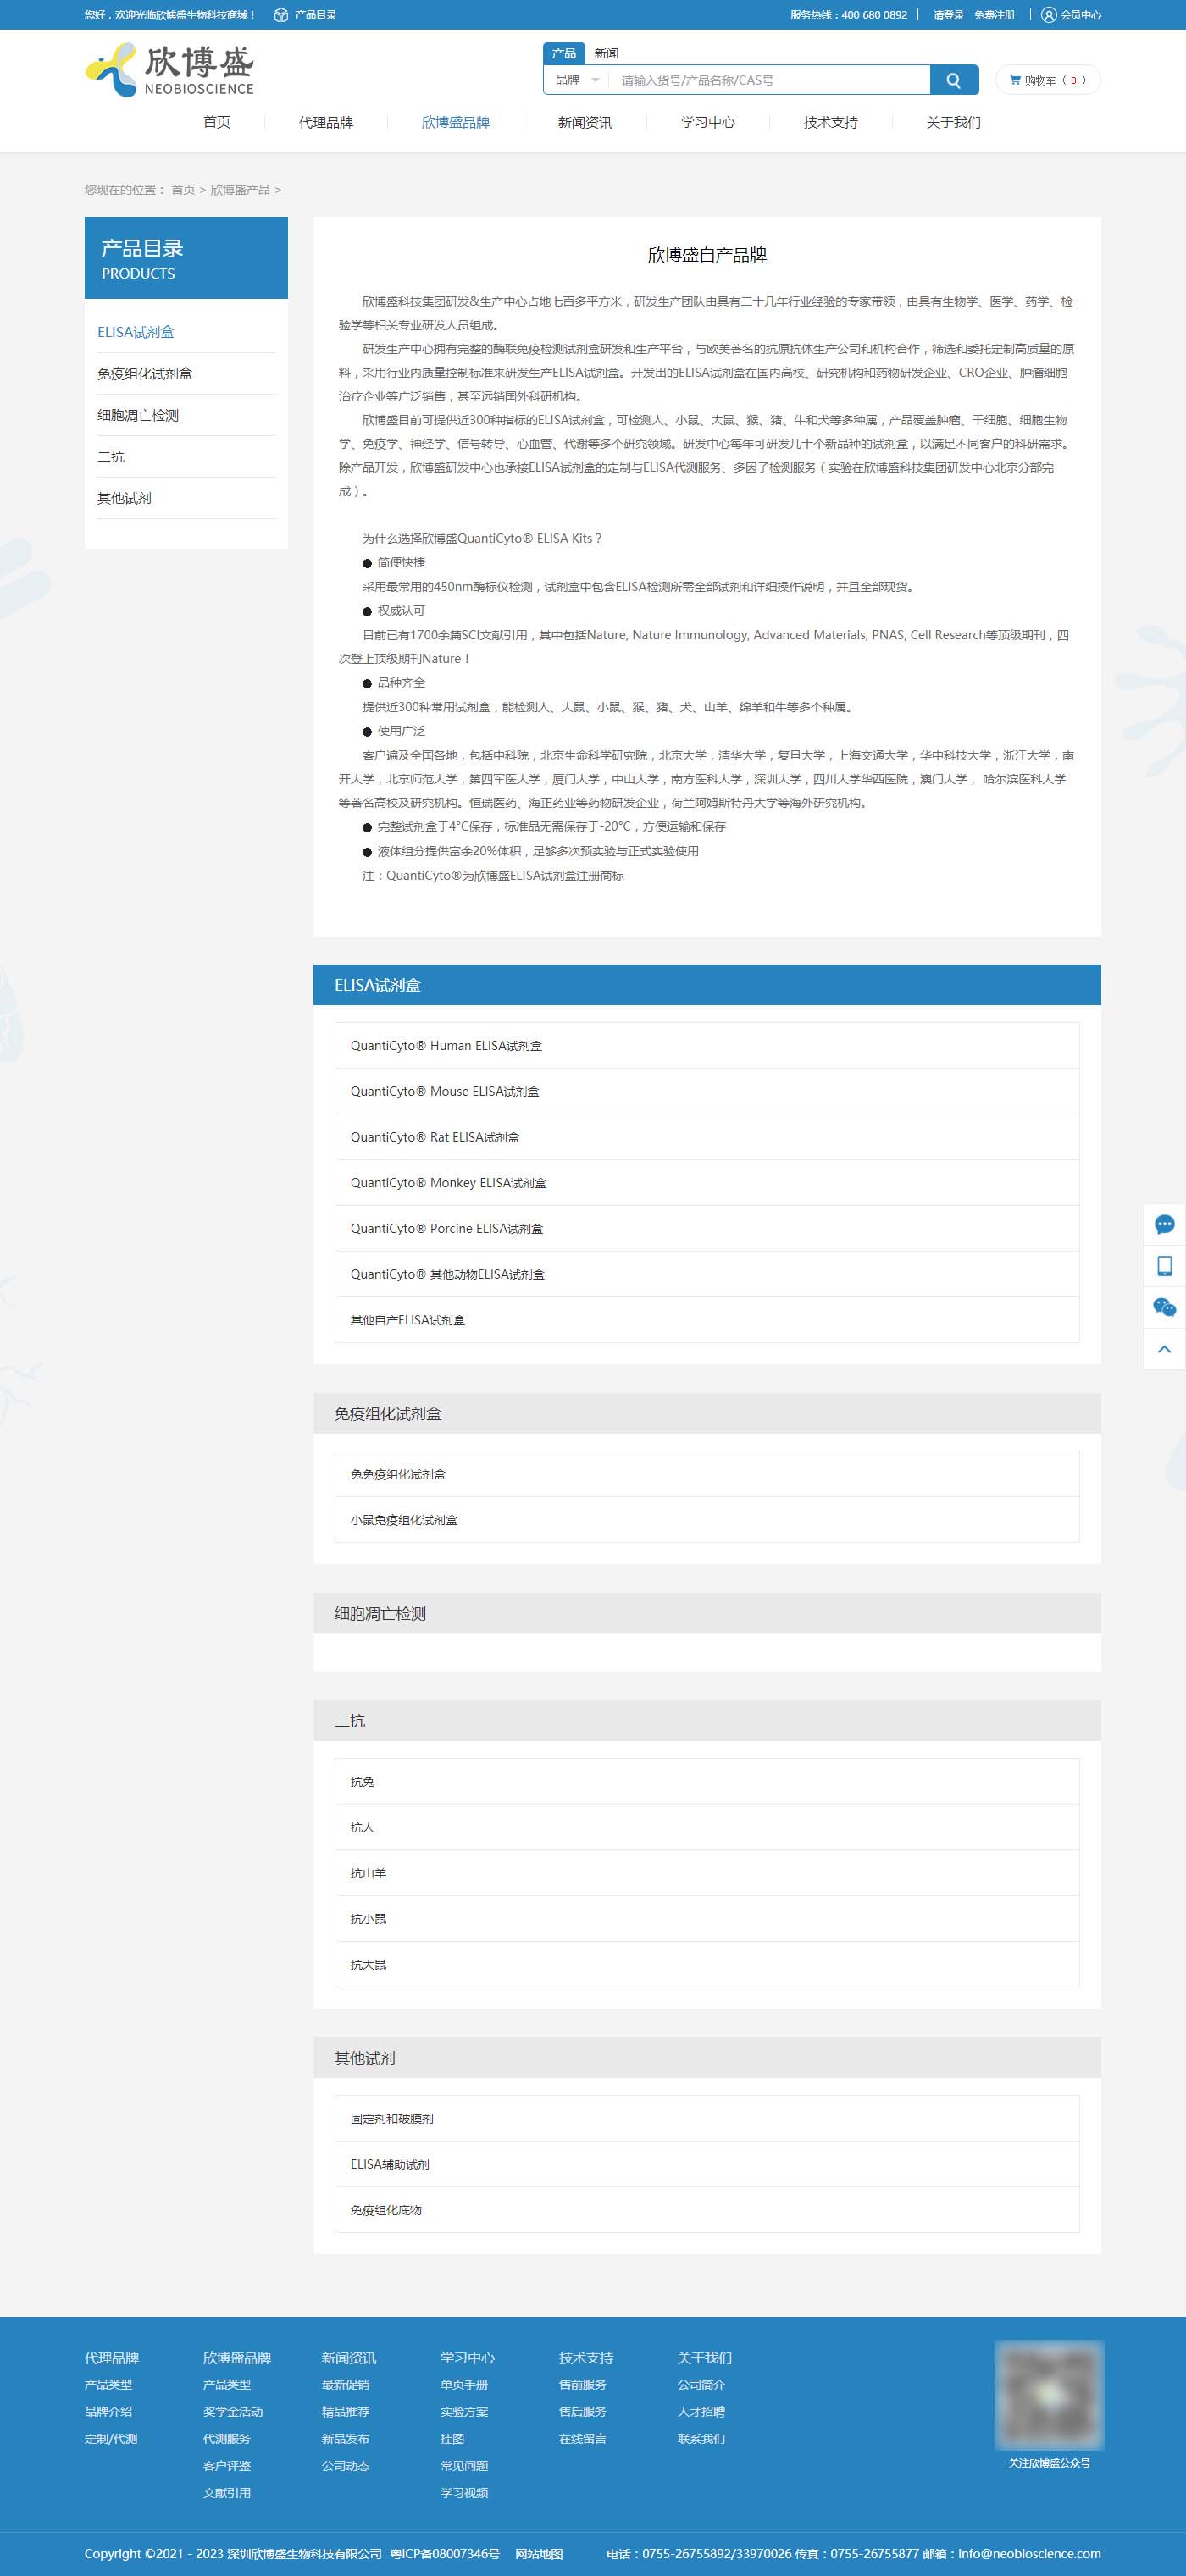Click footer link 文献引用

pyautogui.click(x=227, y=2493)
